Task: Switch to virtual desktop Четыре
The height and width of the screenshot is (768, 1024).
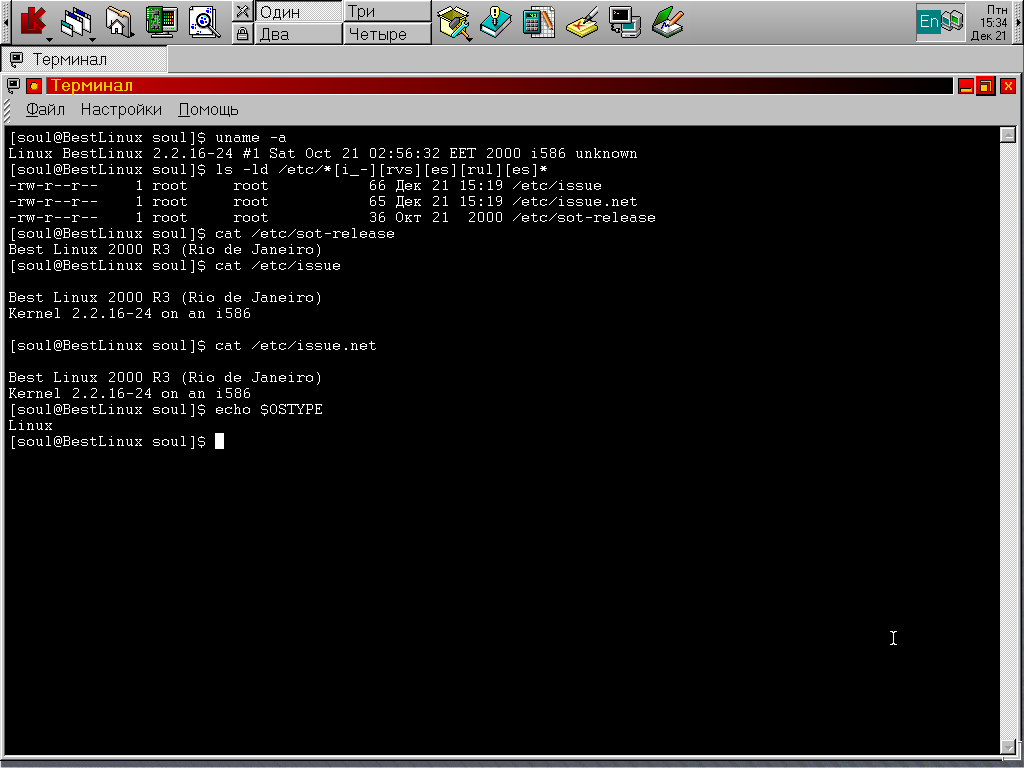Action: [x=387, y=33]
